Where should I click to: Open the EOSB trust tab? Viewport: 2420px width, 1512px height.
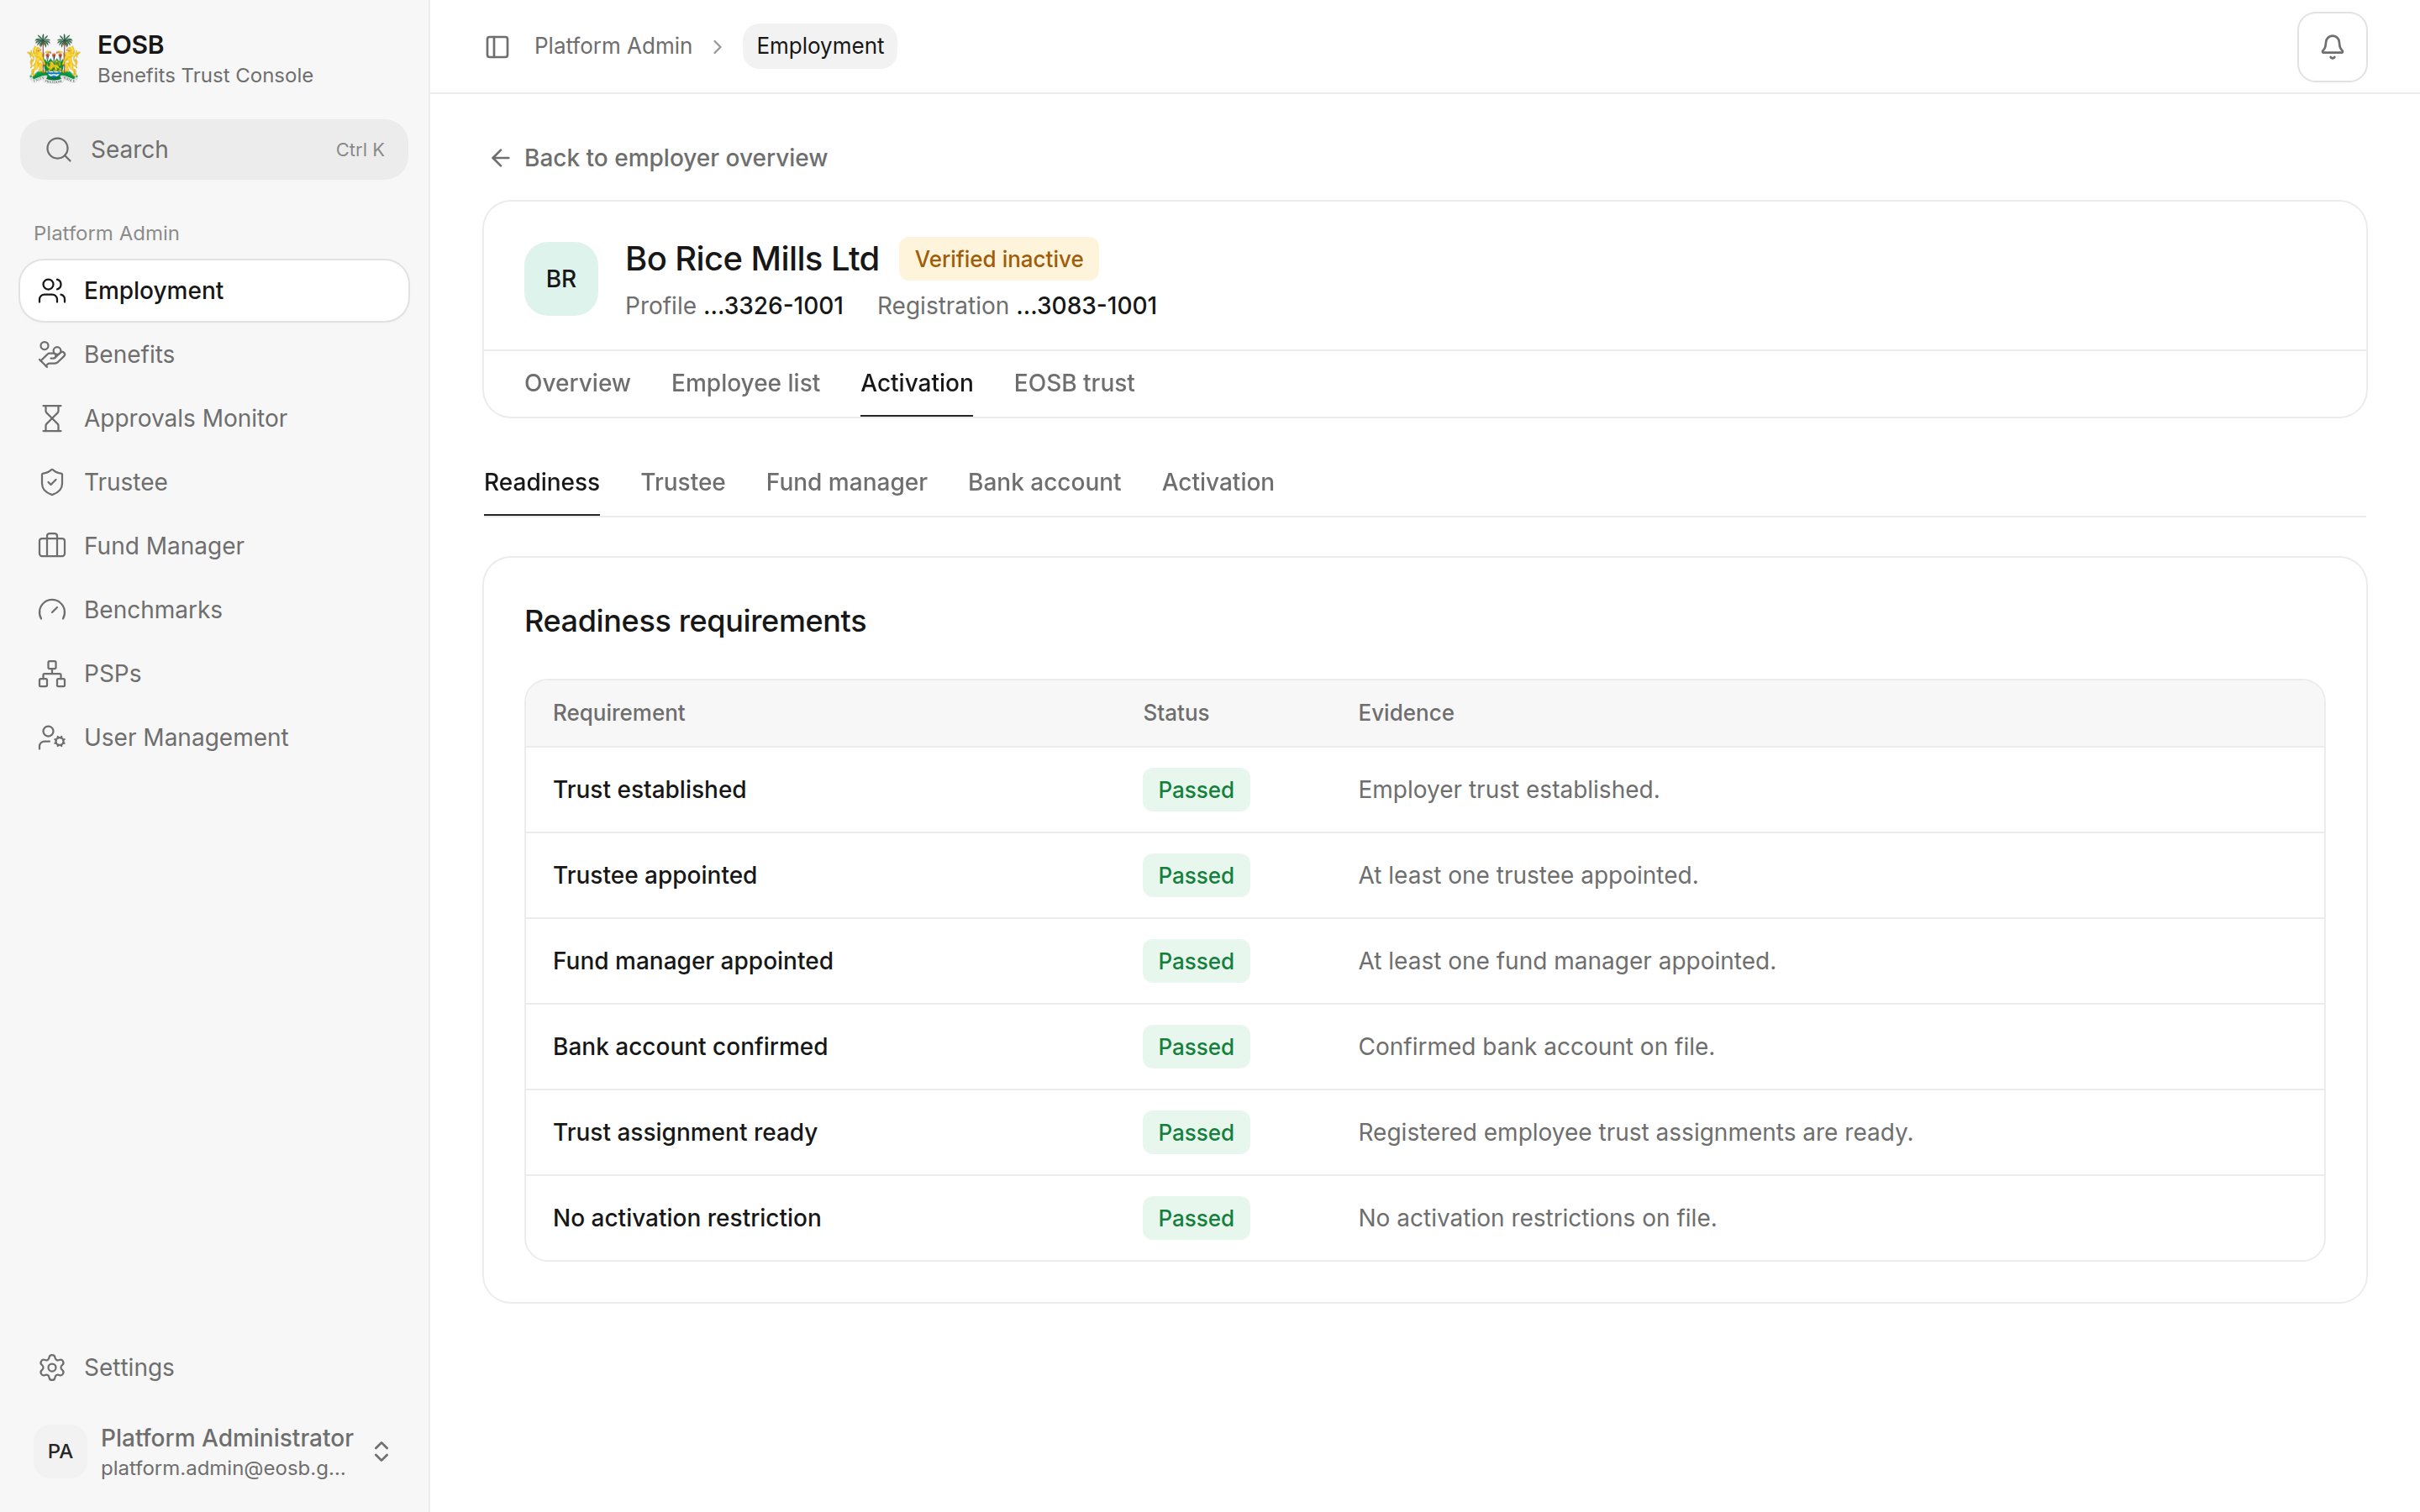(1074, 383)
